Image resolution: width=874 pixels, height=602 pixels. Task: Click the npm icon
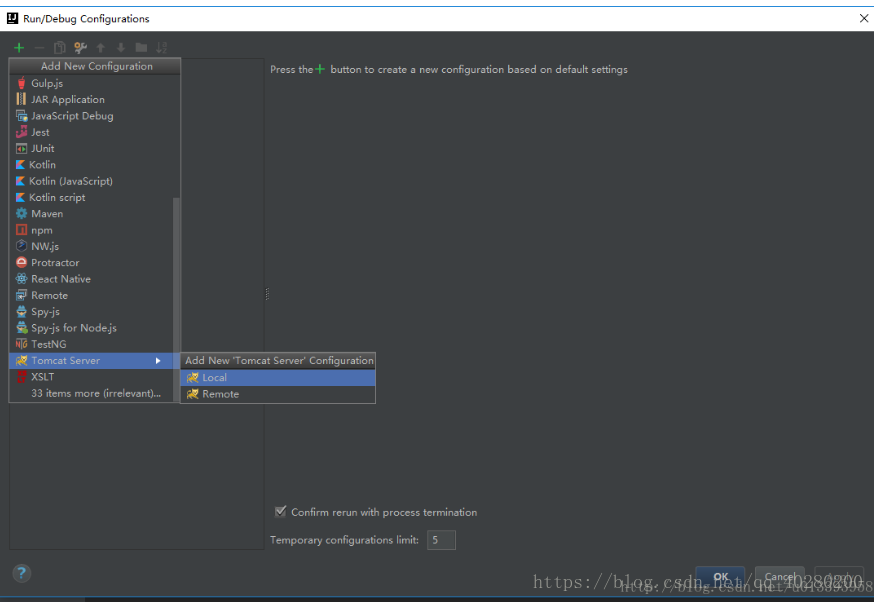(x=21, y=230)
